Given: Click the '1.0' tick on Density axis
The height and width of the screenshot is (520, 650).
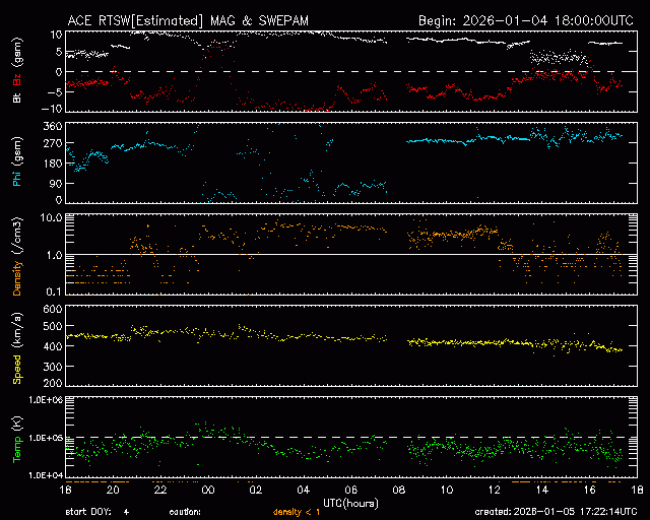Looking at the screenshot, I should 54,255.
